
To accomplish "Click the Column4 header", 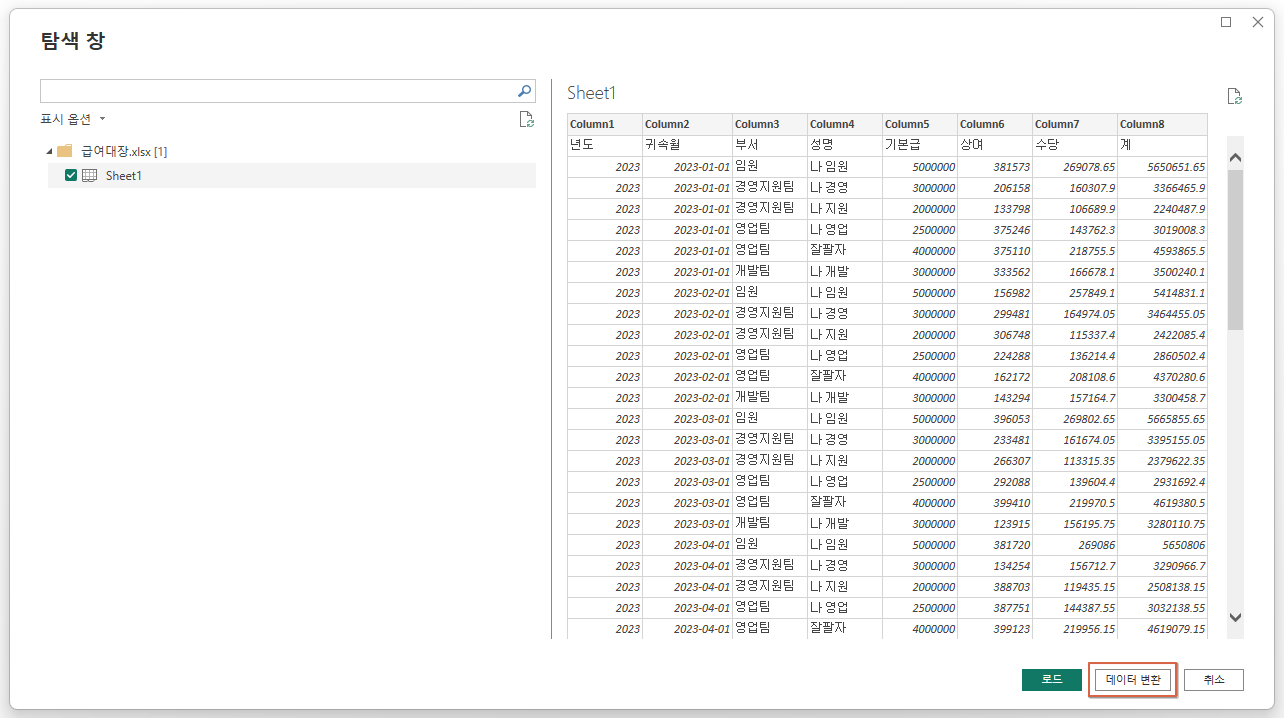I will click(845, 124).
